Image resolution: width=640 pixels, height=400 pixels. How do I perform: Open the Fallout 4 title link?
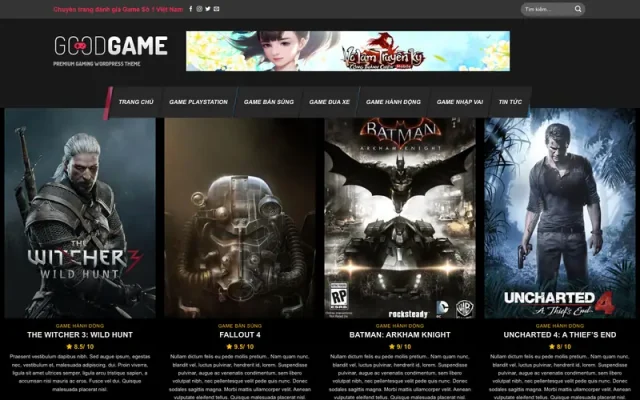click(240, 335)
